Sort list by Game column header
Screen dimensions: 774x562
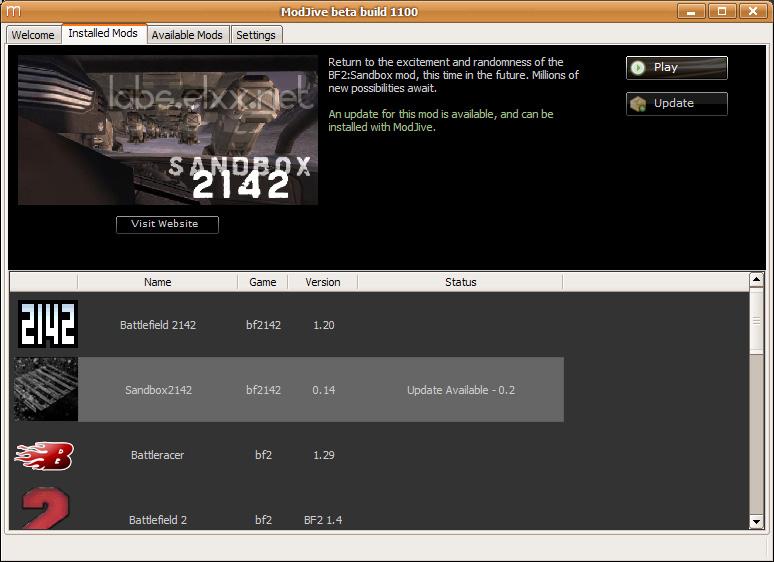pyautogui.click(x=263, y=282)
